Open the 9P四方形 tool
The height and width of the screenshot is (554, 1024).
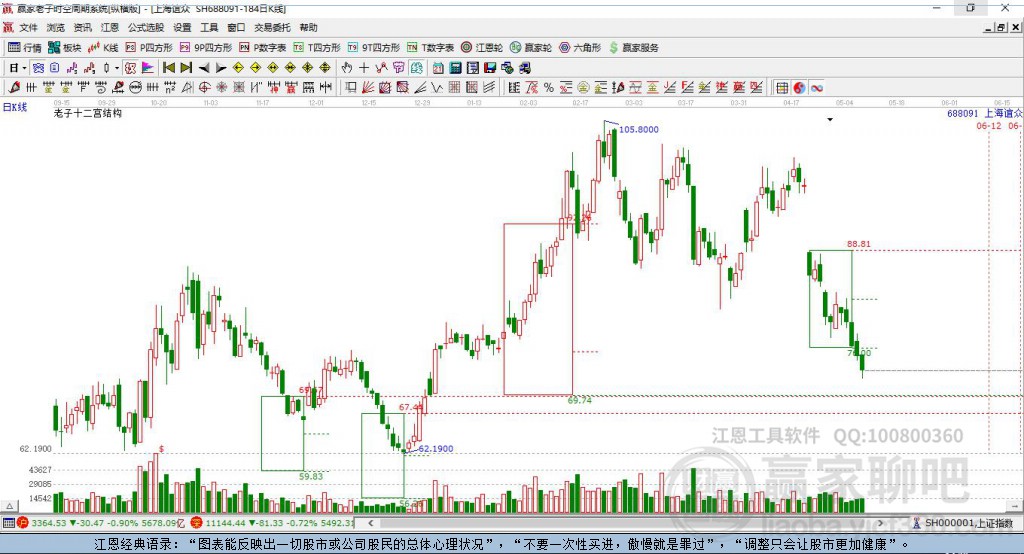(x=206, y=48)
